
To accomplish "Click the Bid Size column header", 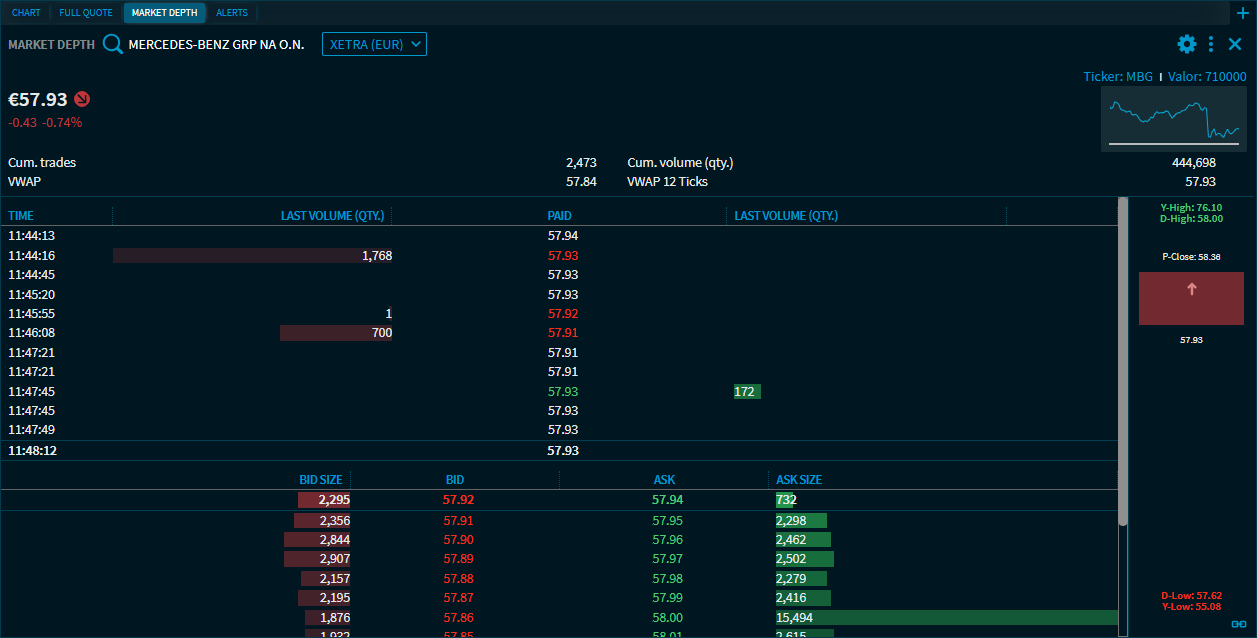I will [320, 480].
